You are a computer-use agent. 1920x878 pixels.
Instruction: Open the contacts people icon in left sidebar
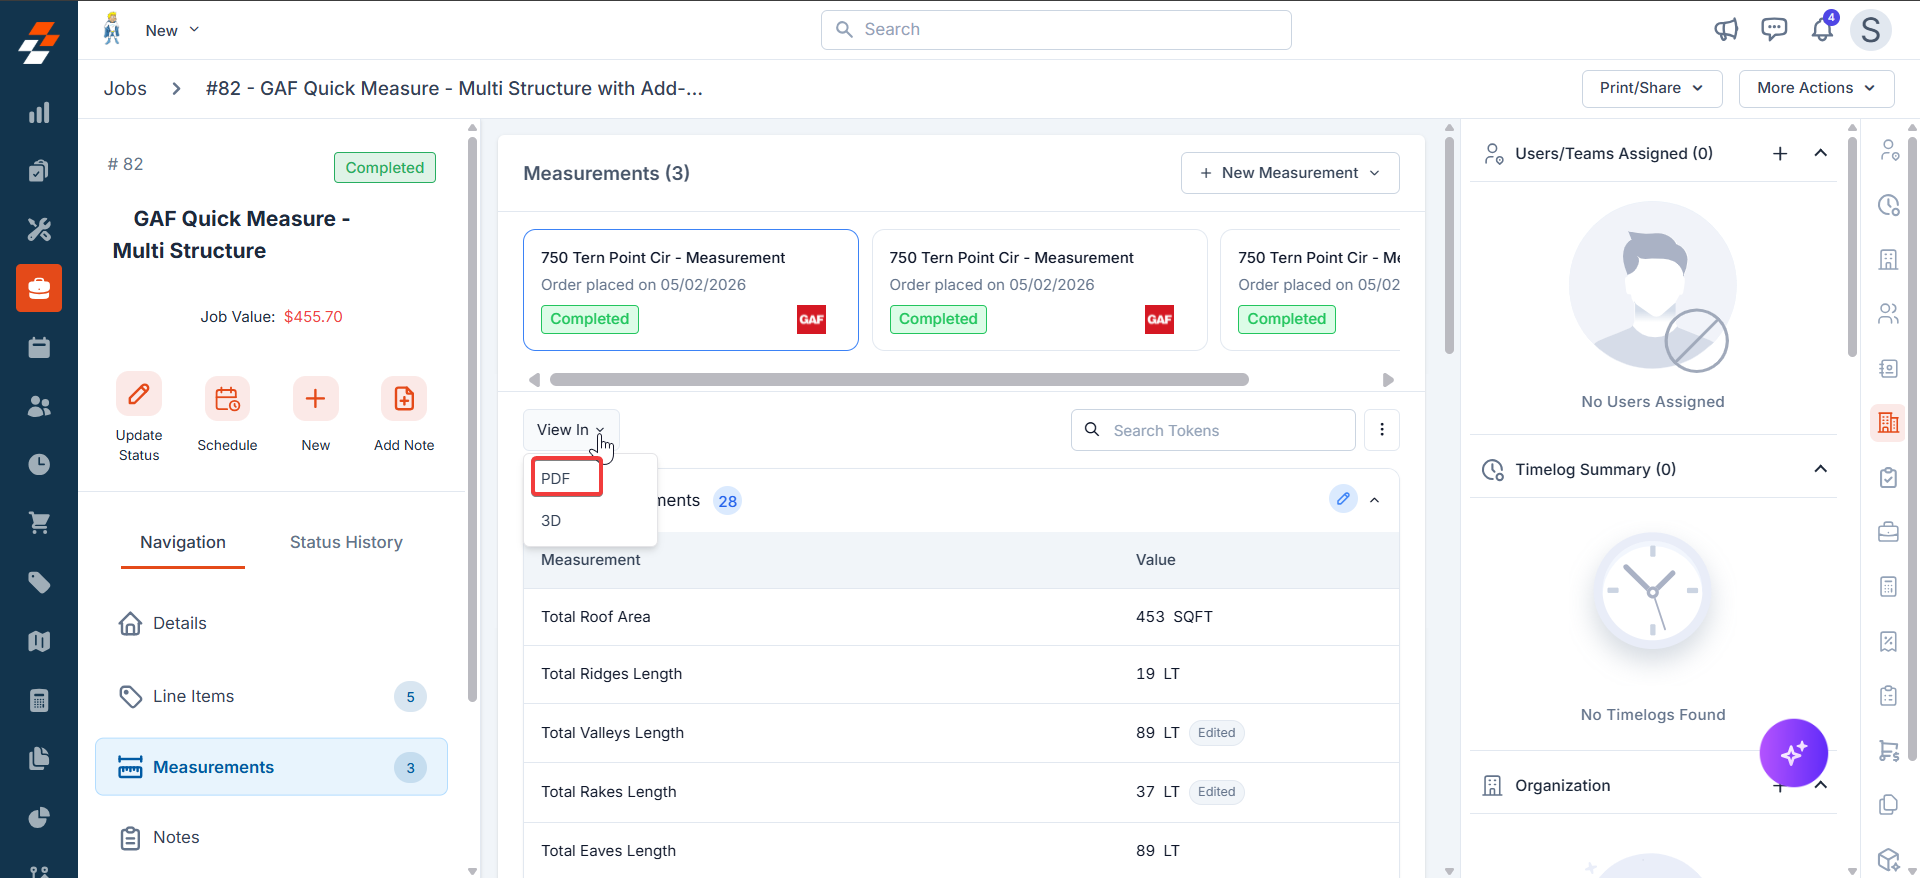click(x=39, y=406)
